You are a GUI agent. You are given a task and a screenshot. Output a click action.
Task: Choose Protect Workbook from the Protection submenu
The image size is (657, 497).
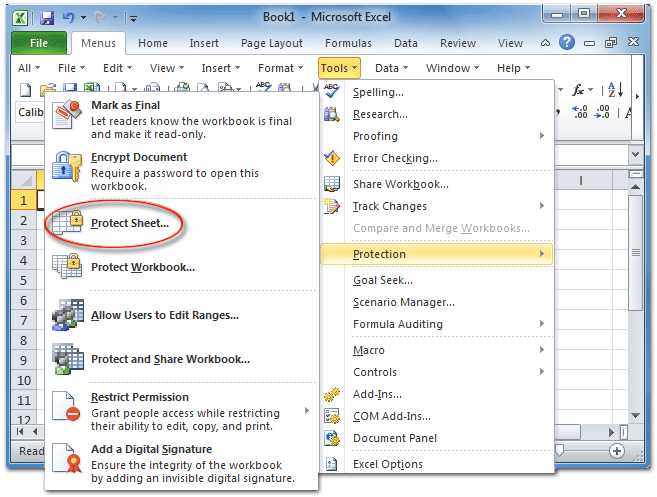(x=142, y=267)
